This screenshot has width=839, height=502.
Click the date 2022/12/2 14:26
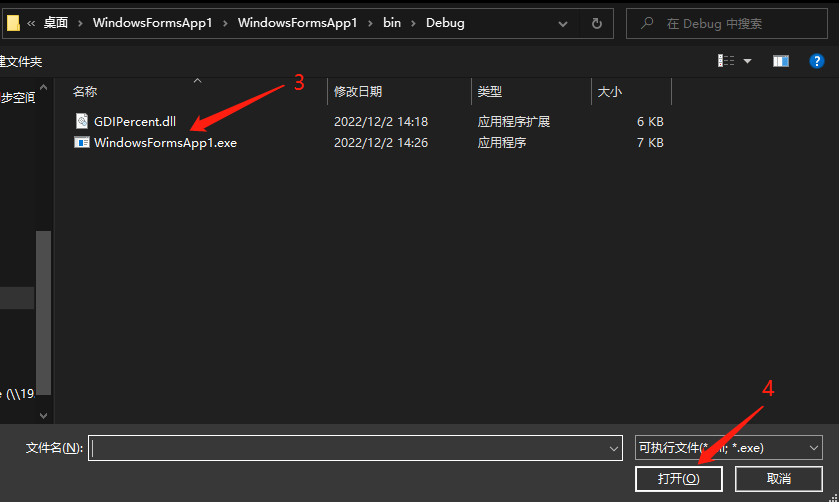(381, 142)
